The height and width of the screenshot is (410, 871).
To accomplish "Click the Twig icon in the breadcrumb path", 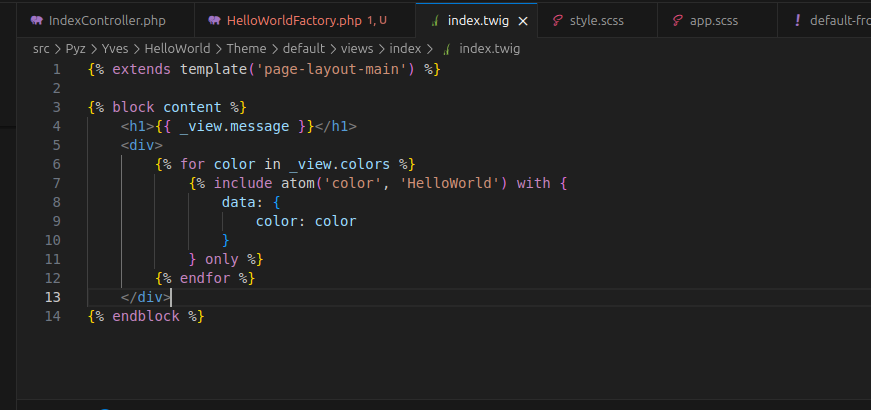I will pyautogui.click(x=446, y=49).
